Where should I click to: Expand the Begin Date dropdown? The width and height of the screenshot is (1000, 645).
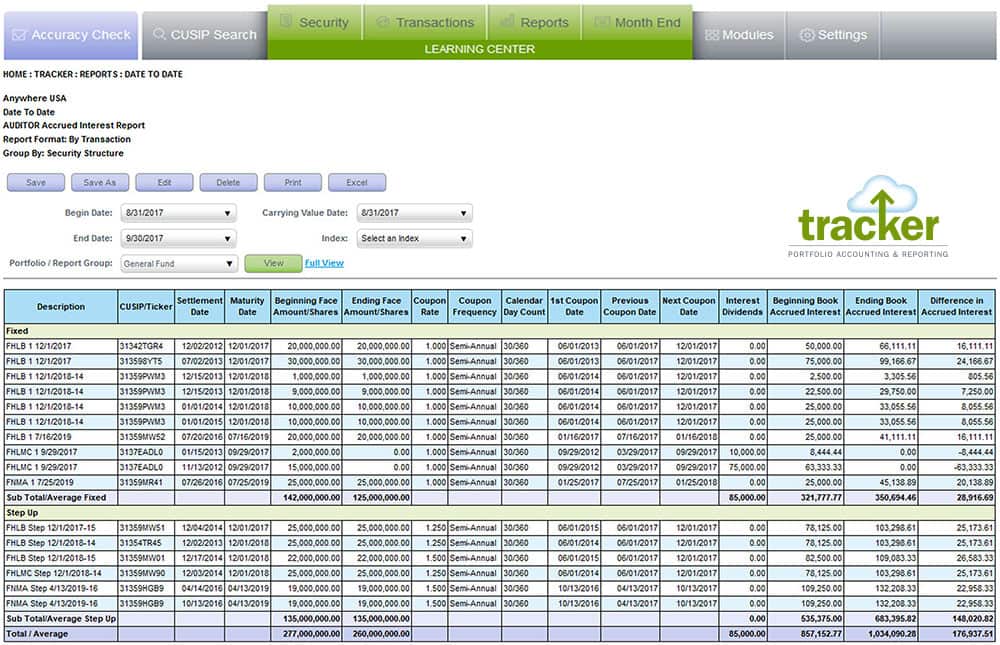click(178, 213)
